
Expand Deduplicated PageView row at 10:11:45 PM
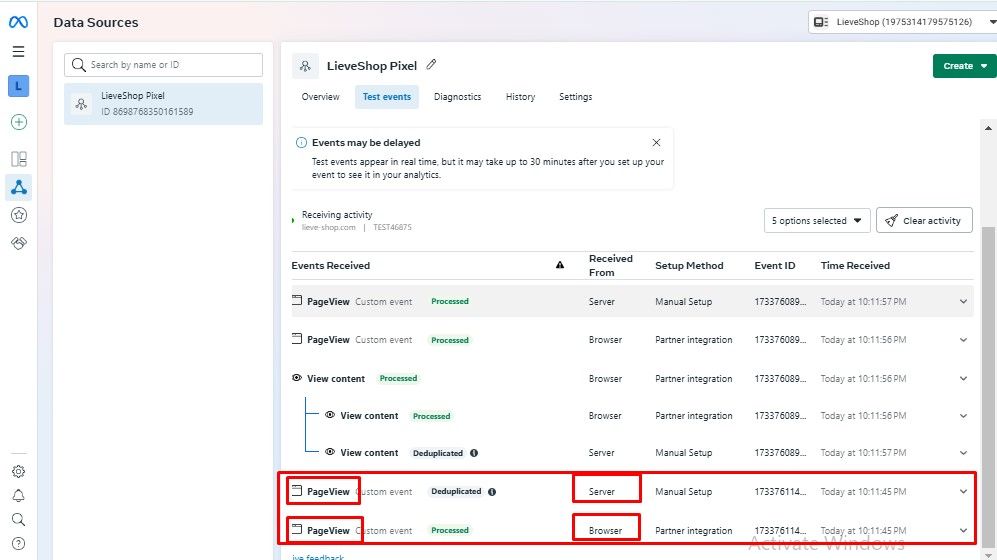tap(963, 491)
